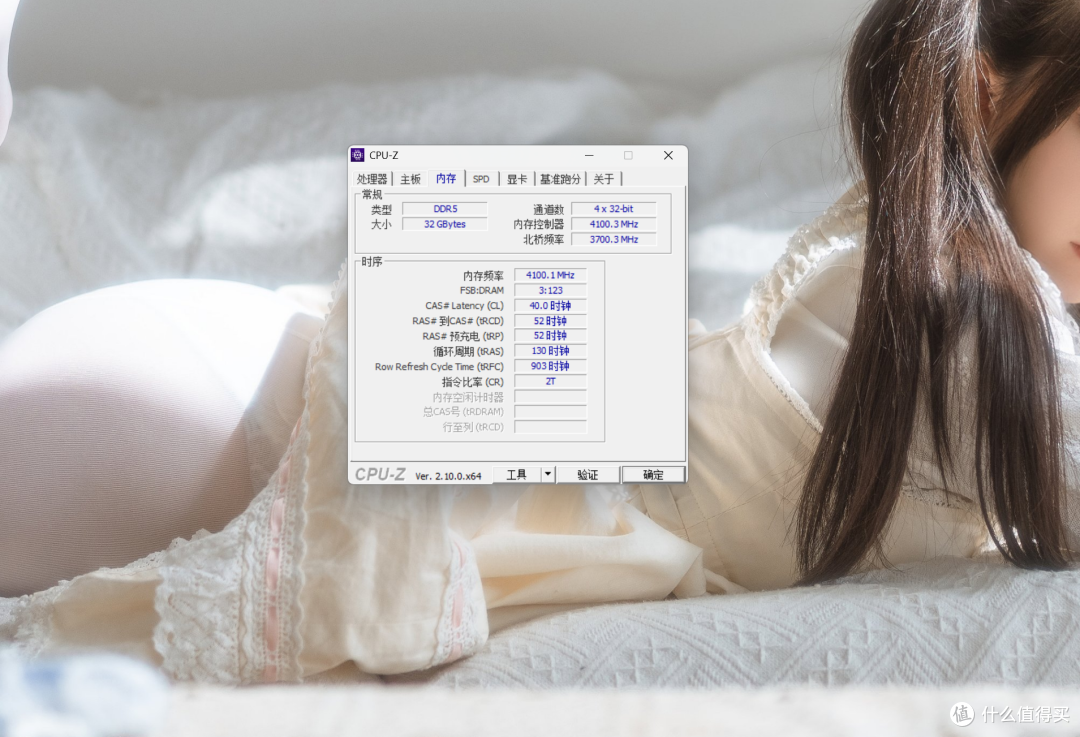Viewport: 1080px width, 737px height.
Task: Click the 工具 button
Action: [x=517, y=475]
